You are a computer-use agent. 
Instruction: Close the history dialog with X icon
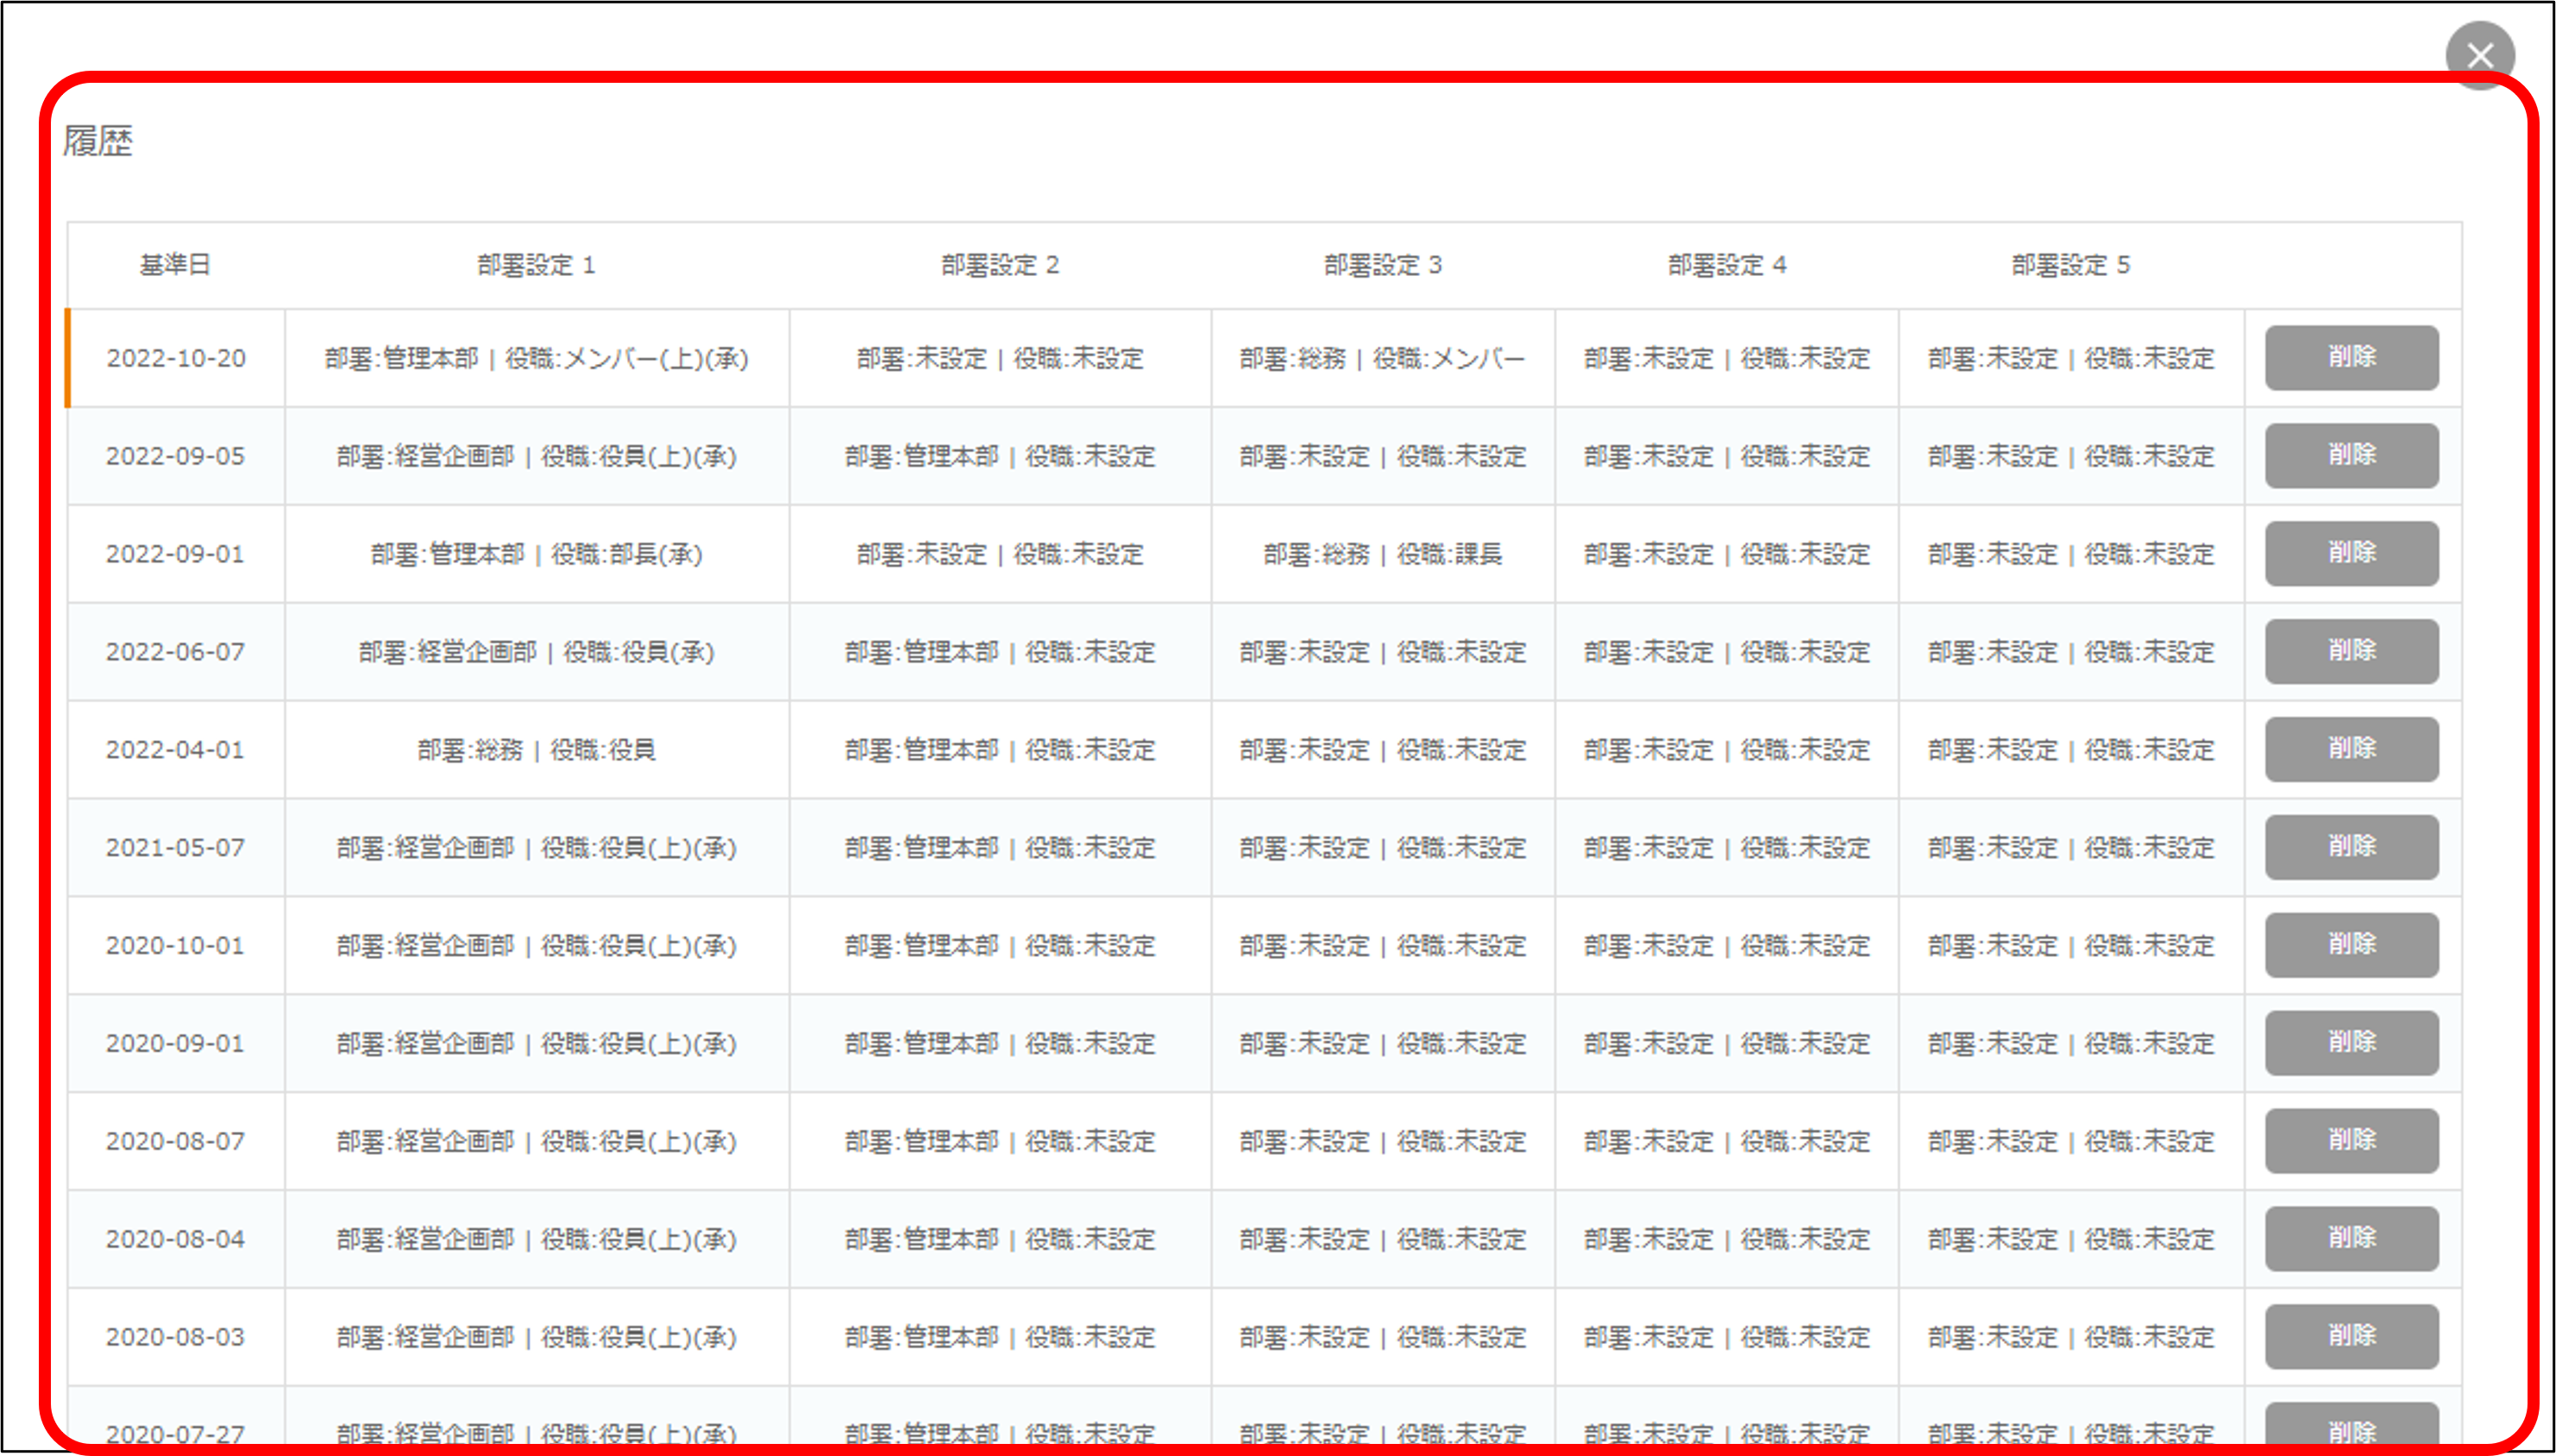coord(2479,55)
